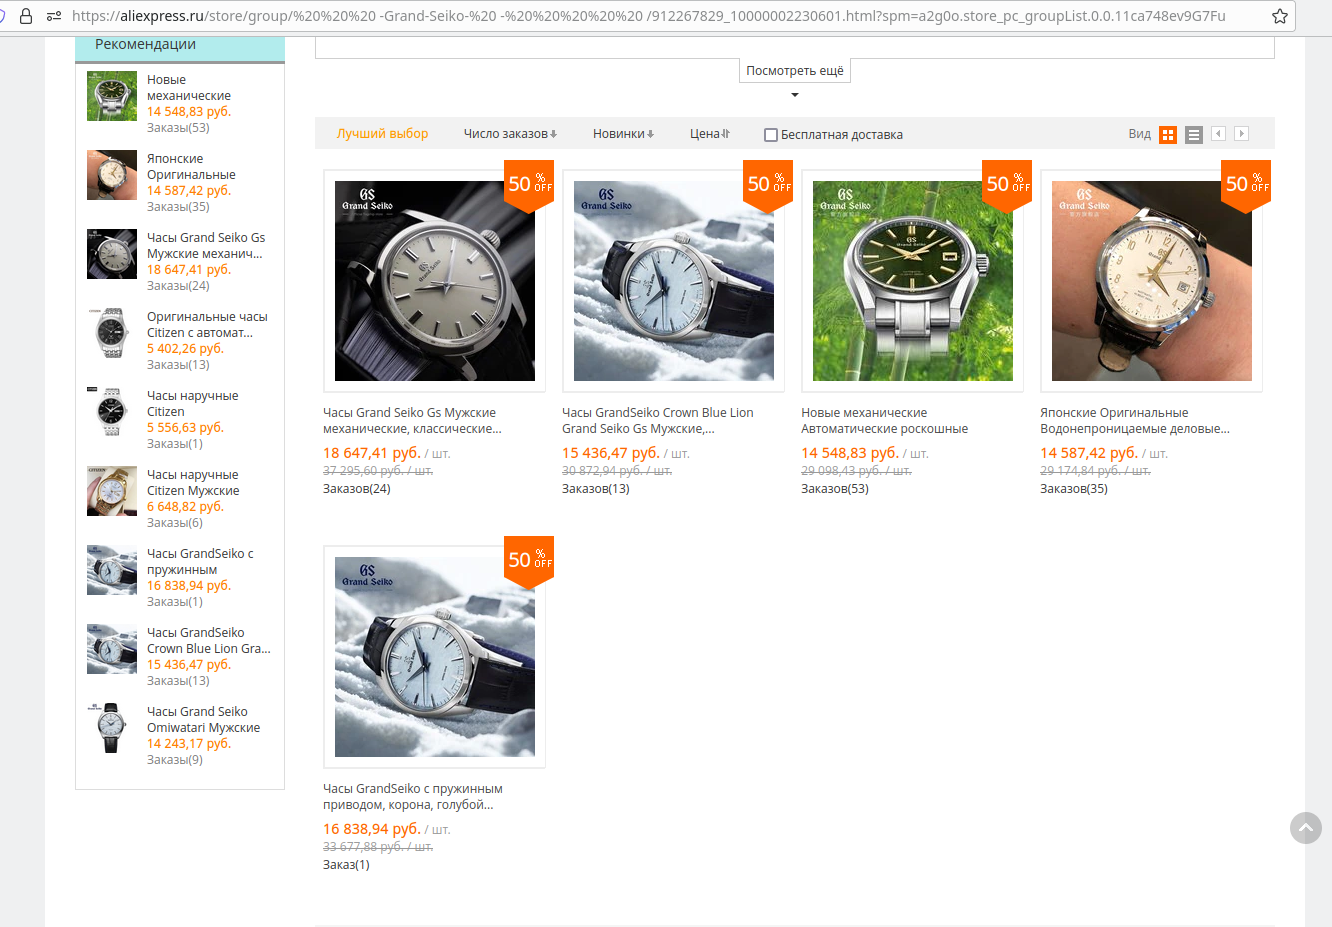Click crossed-out price 29 174,84 руб.
The height and width of the screenshot is (927, 1332).
(1095, 471)
